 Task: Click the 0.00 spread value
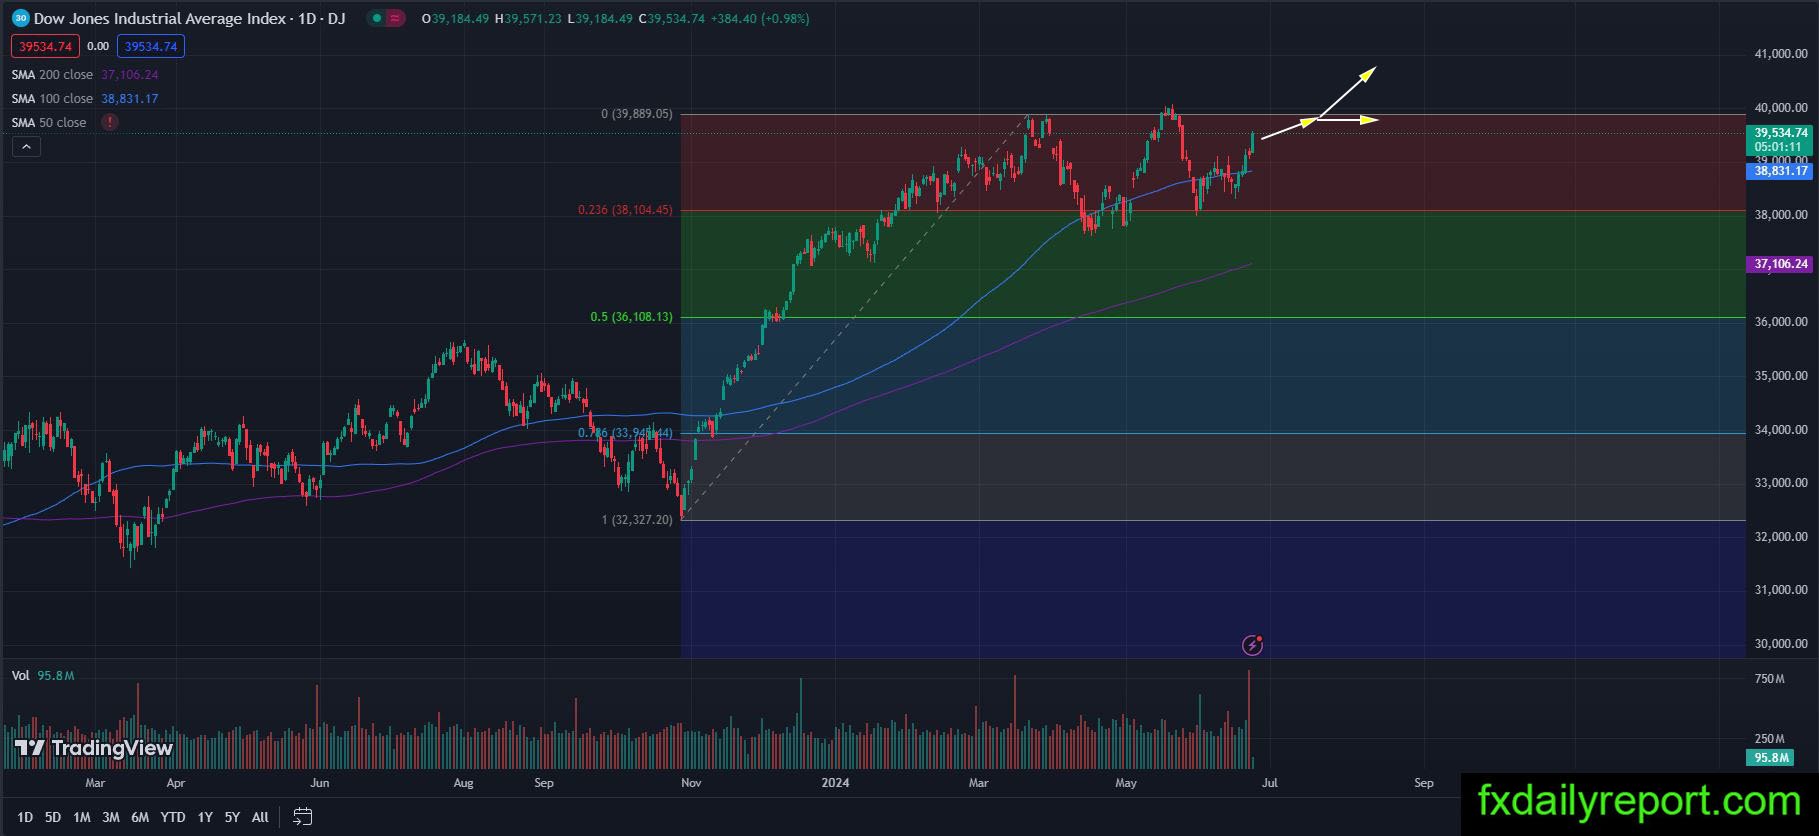[98, 46]
